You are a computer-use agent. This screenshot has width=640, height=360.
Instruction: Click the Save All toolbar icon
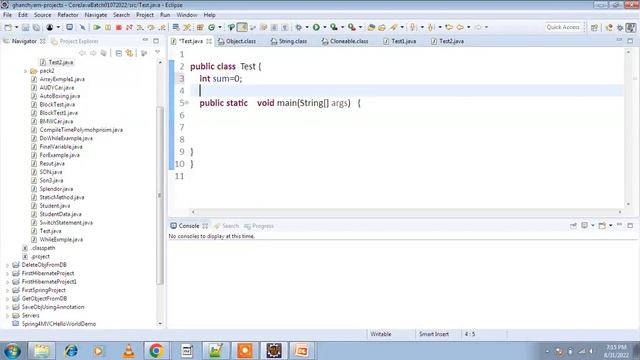point(36,27)
